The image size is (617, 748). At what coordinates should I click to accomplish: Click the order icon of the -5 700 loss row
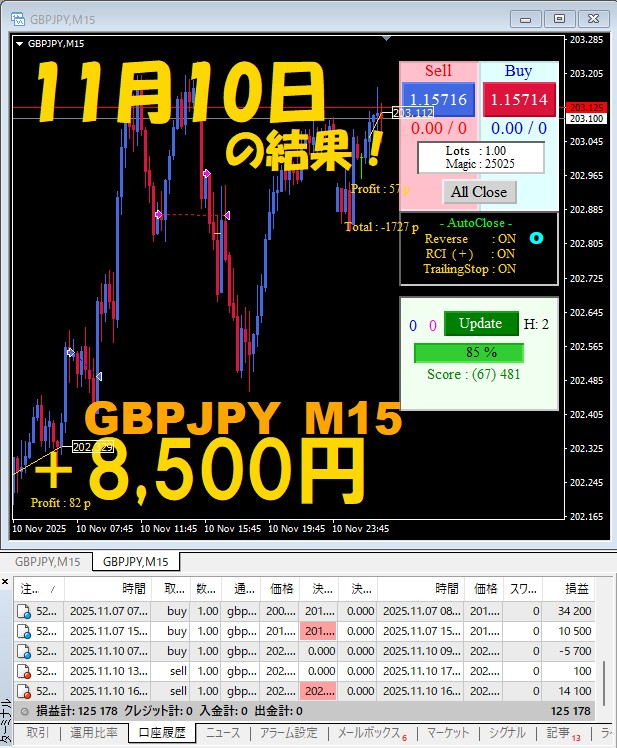click(24, 651)
